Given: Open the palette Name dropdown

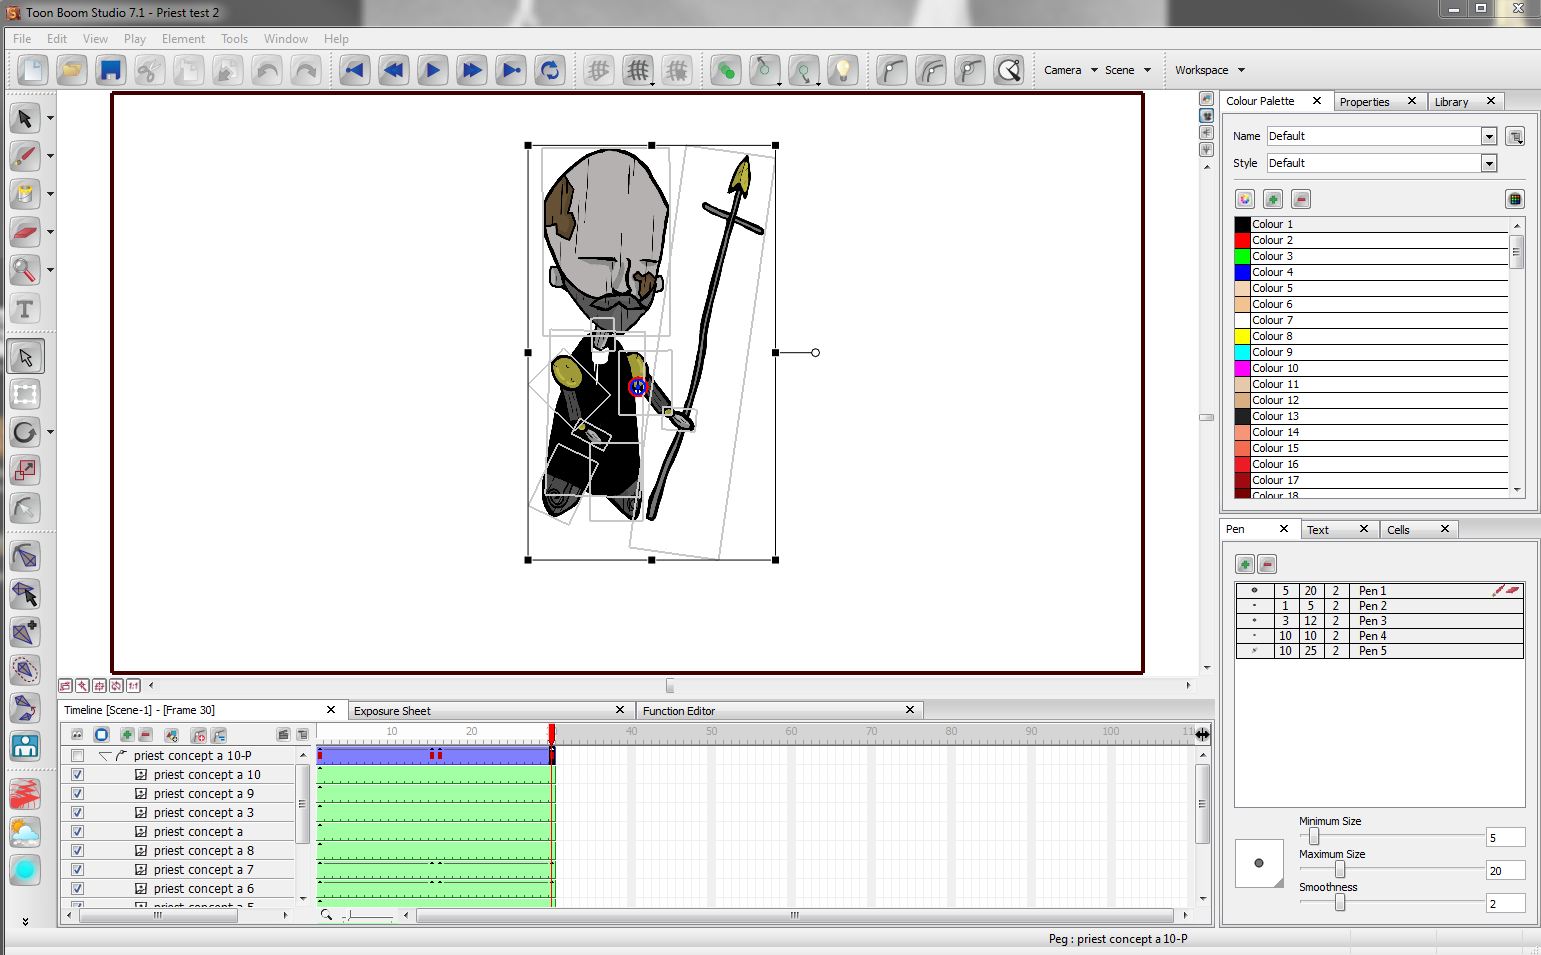Looking at the screenshot, I should (x=1489, y=136).
